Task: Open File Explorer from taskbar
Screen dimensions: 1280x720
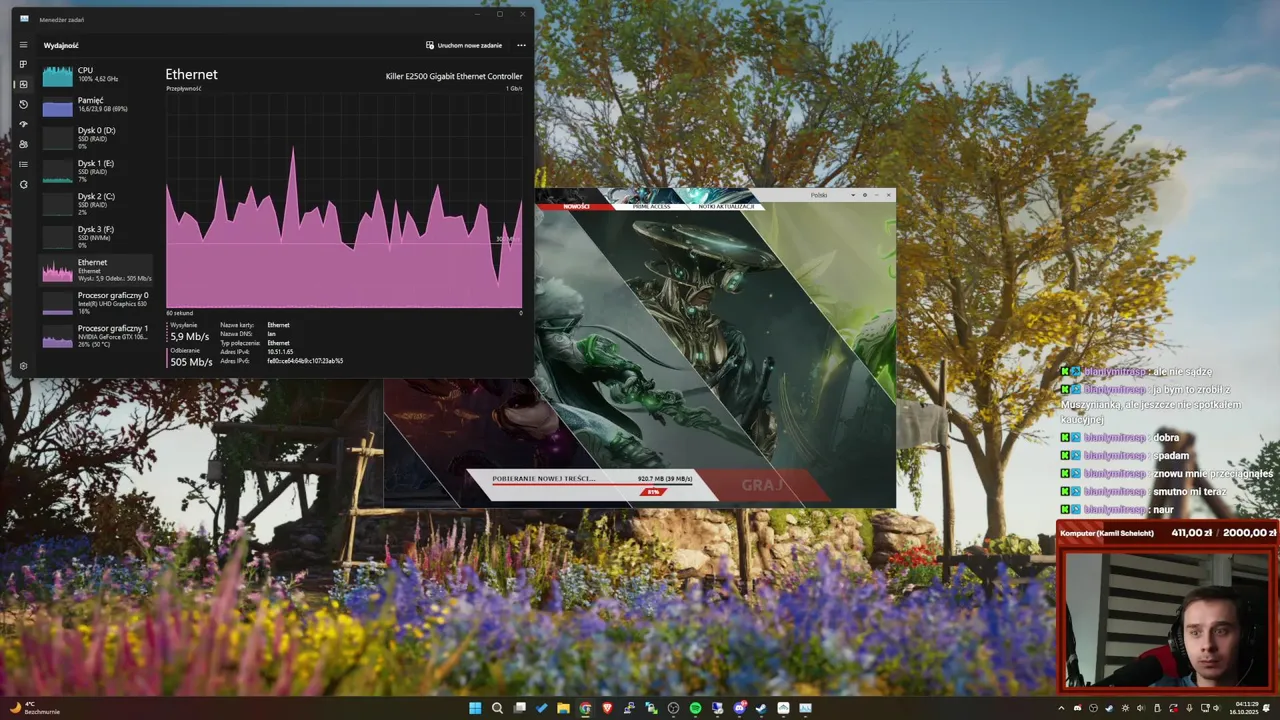Action: pyautogui.click(x=563, y=708)
